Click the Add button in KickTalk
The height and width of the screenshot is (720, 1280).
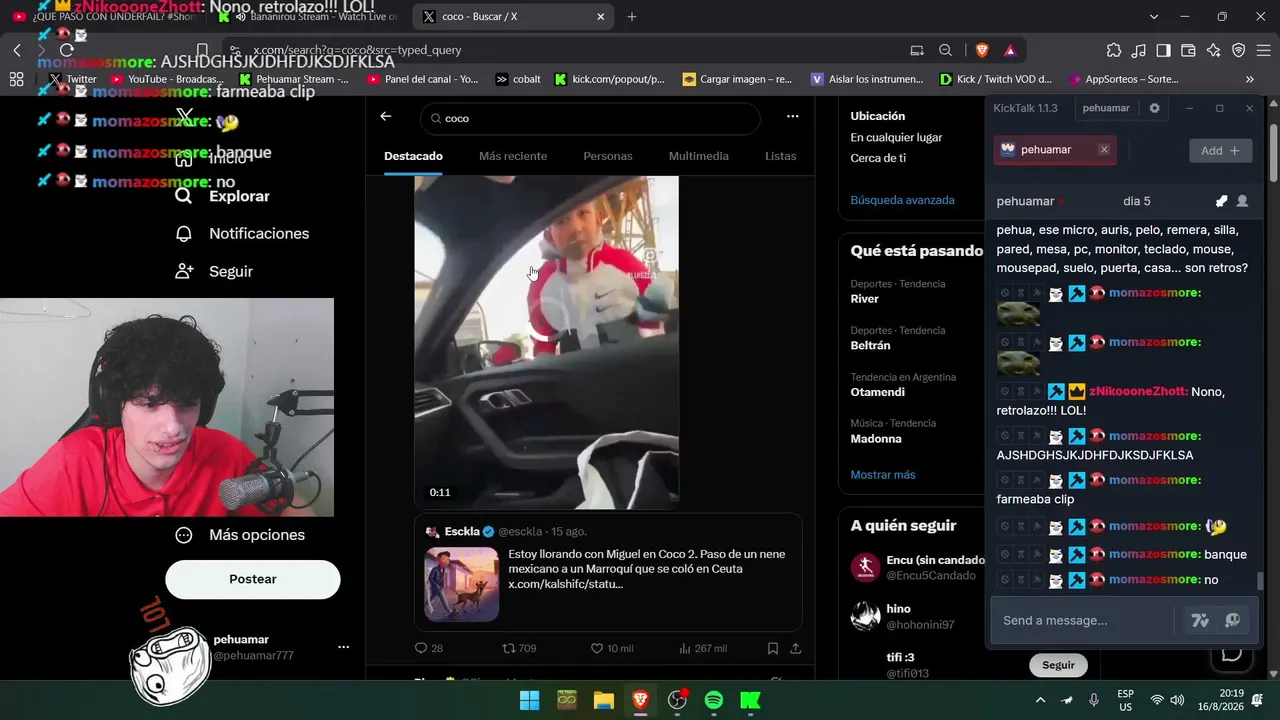pos(1221,150)
